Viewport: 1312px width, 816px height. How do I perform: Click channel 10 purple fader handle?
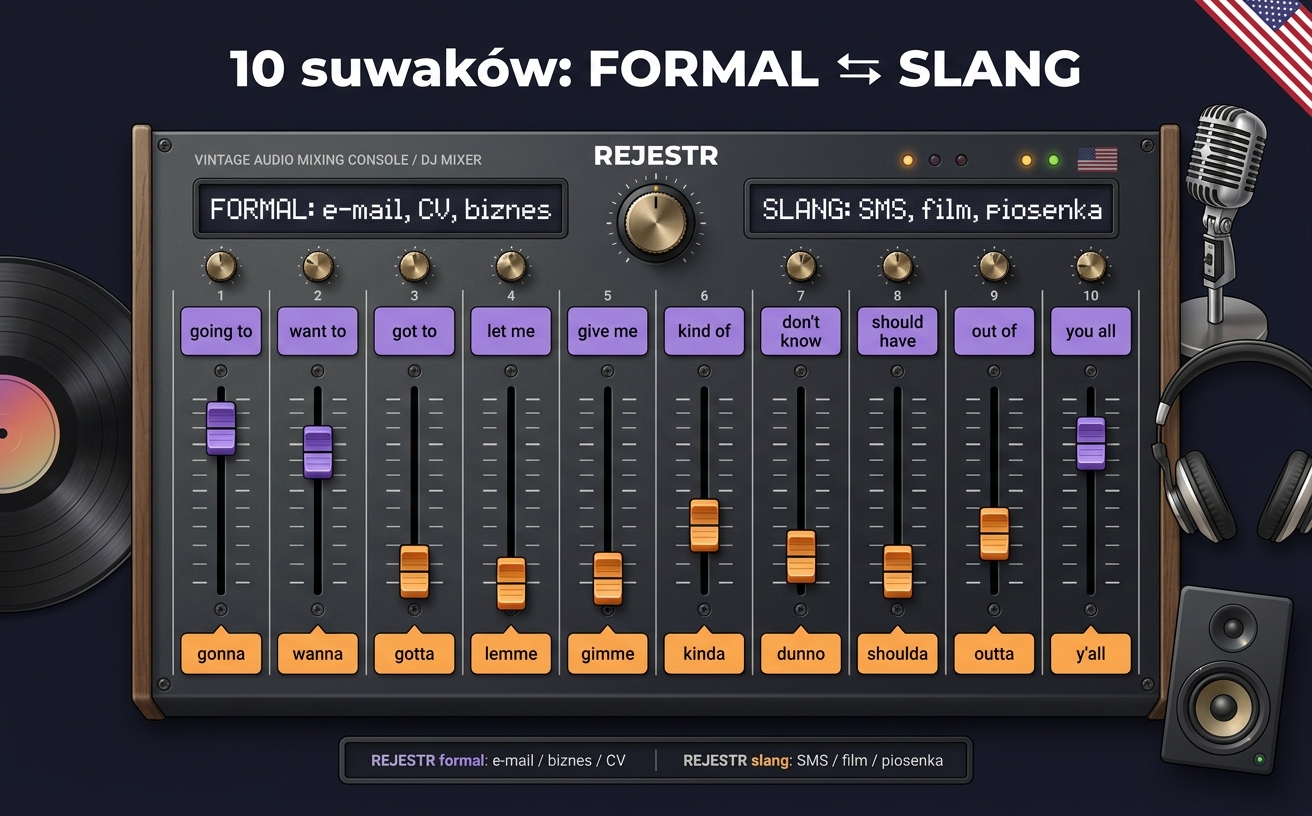click(1091, 443)
